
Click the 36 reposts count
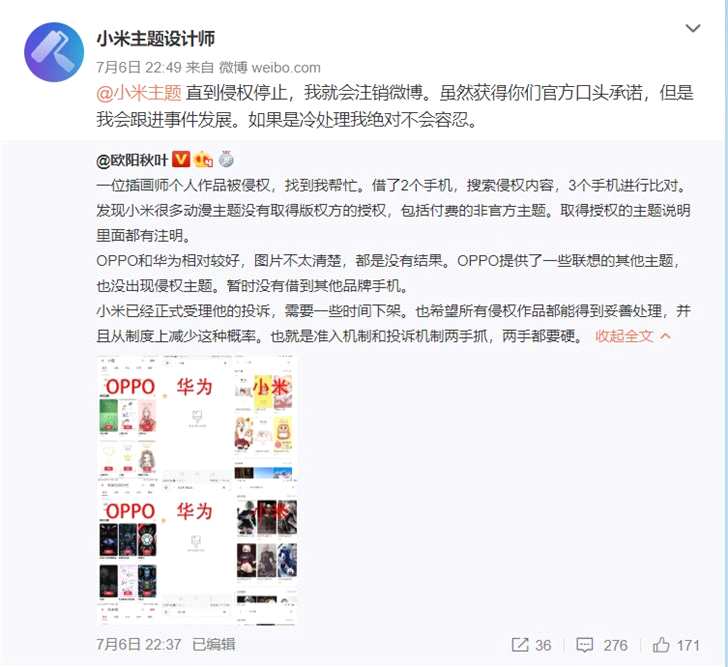543,645
